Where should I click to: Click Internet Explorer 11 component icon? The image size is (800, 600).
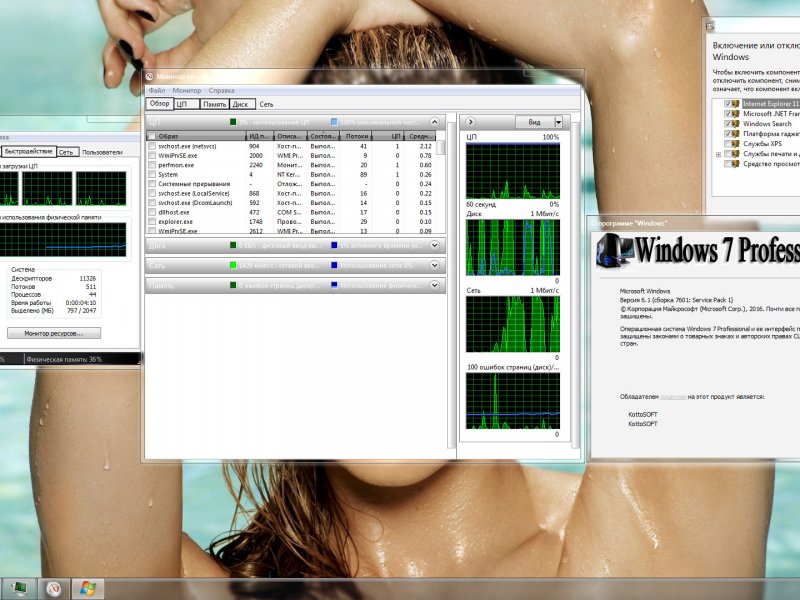(x=736, y=104)
